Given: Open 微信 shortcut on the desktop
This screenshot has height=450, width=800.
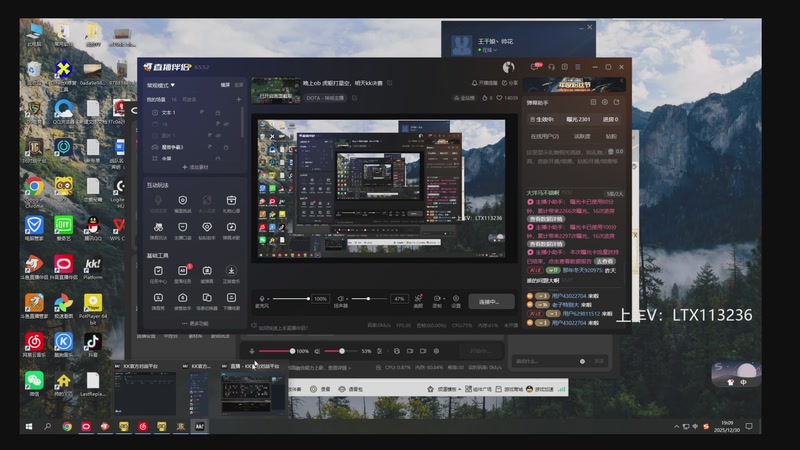Looking at the screenshot, I should [x=34, y=383].
